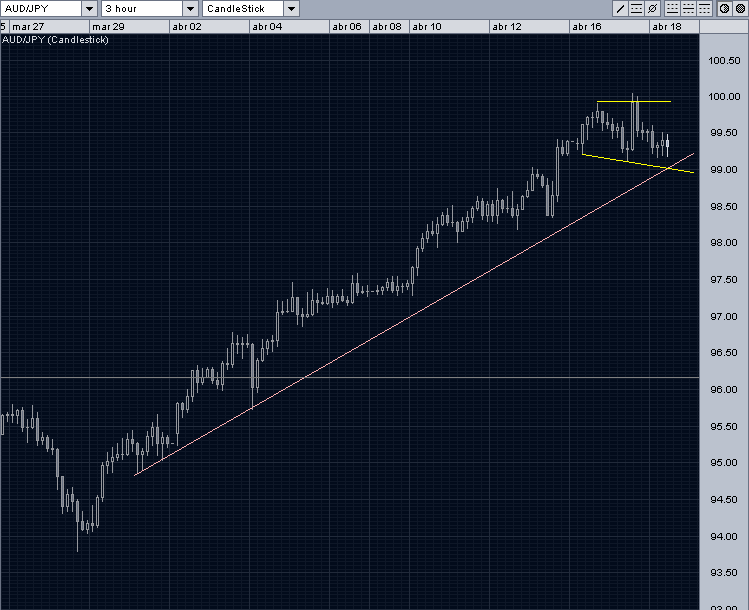Click the 94.00 price axis label

tap(725, 536)
